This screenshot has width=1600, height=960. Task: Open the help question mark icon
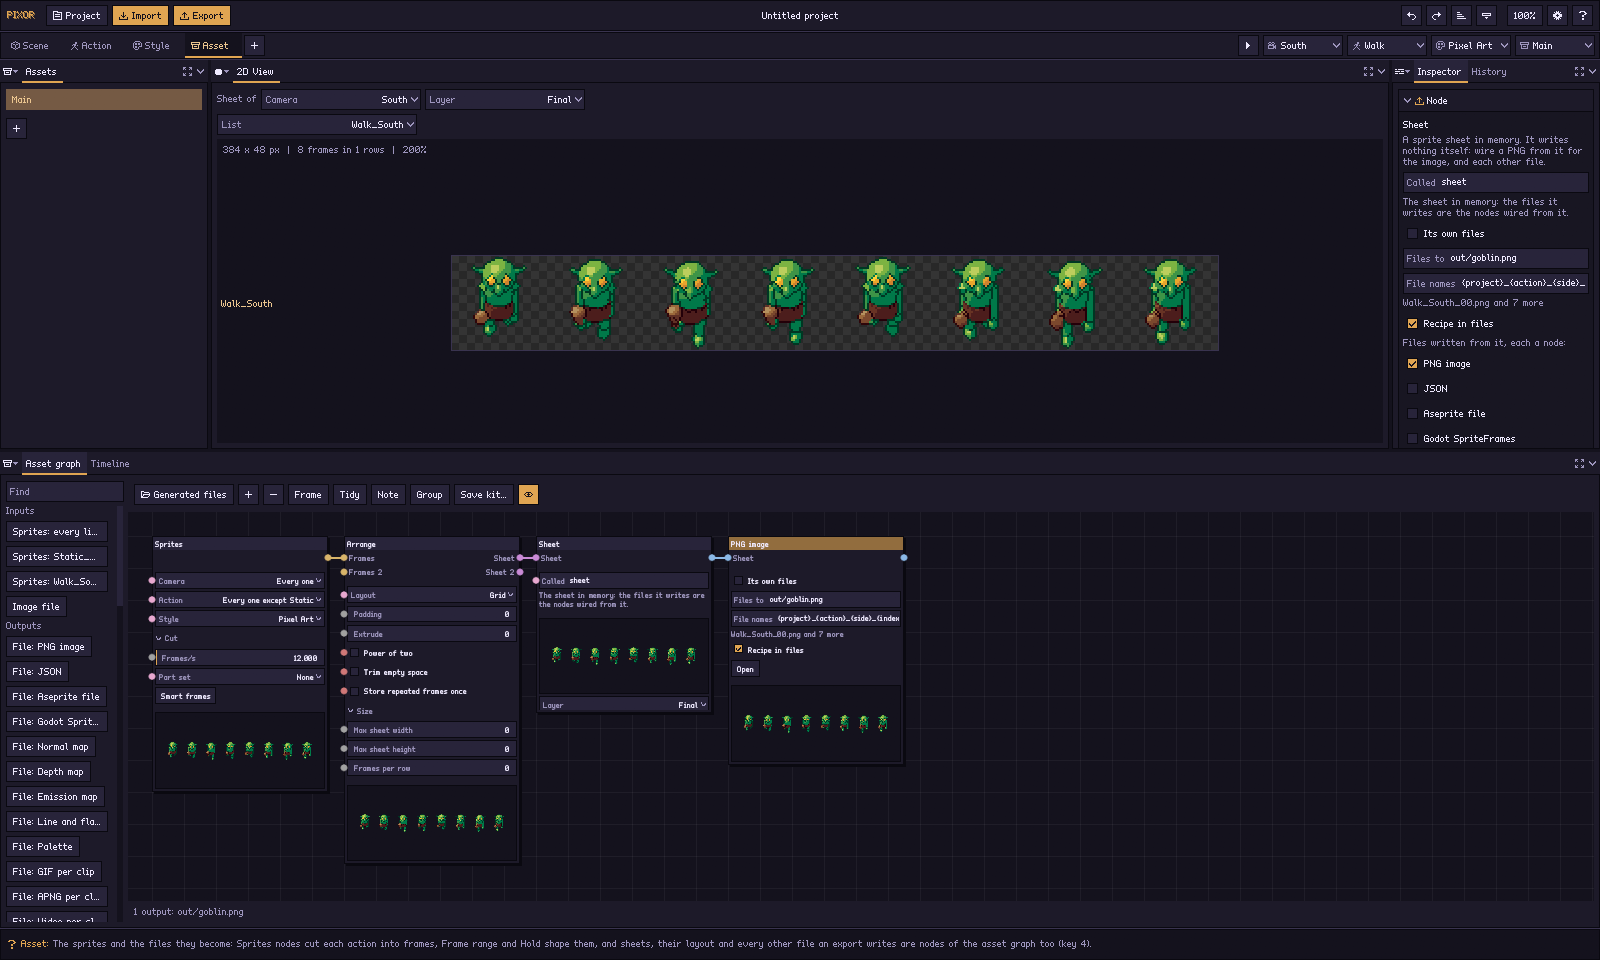1582,16
